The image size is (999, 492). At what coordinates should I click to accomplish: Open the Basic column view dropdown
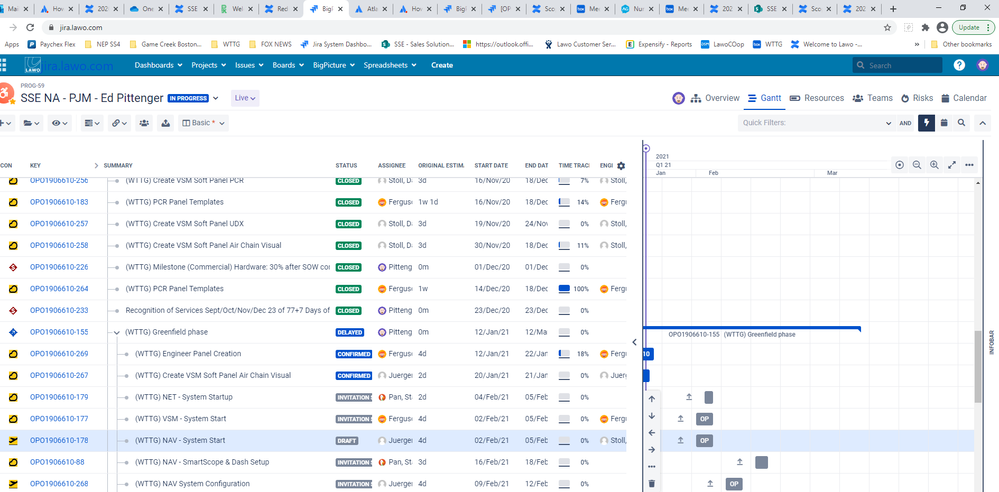[x=203, y=123]
